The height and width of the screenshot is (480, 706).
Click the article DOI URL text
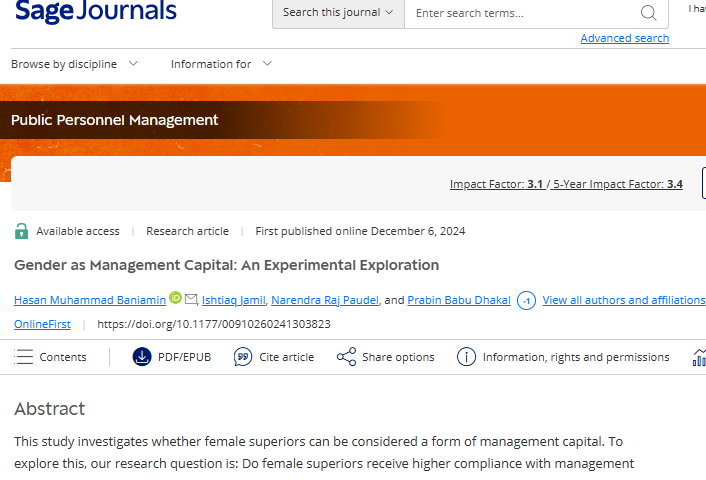[214, 324]
